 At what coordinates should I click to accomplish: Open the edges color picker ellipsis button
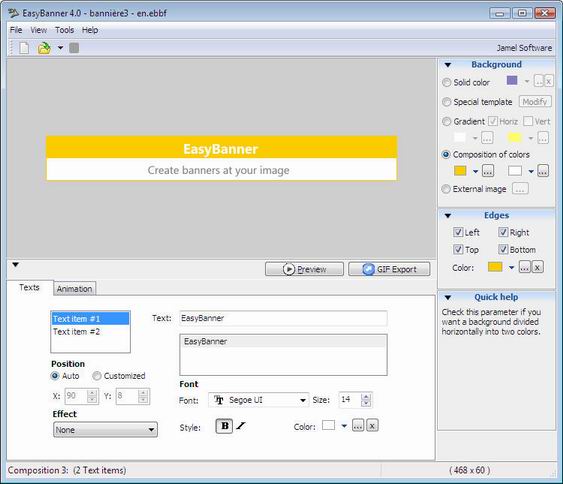point(525,267)
